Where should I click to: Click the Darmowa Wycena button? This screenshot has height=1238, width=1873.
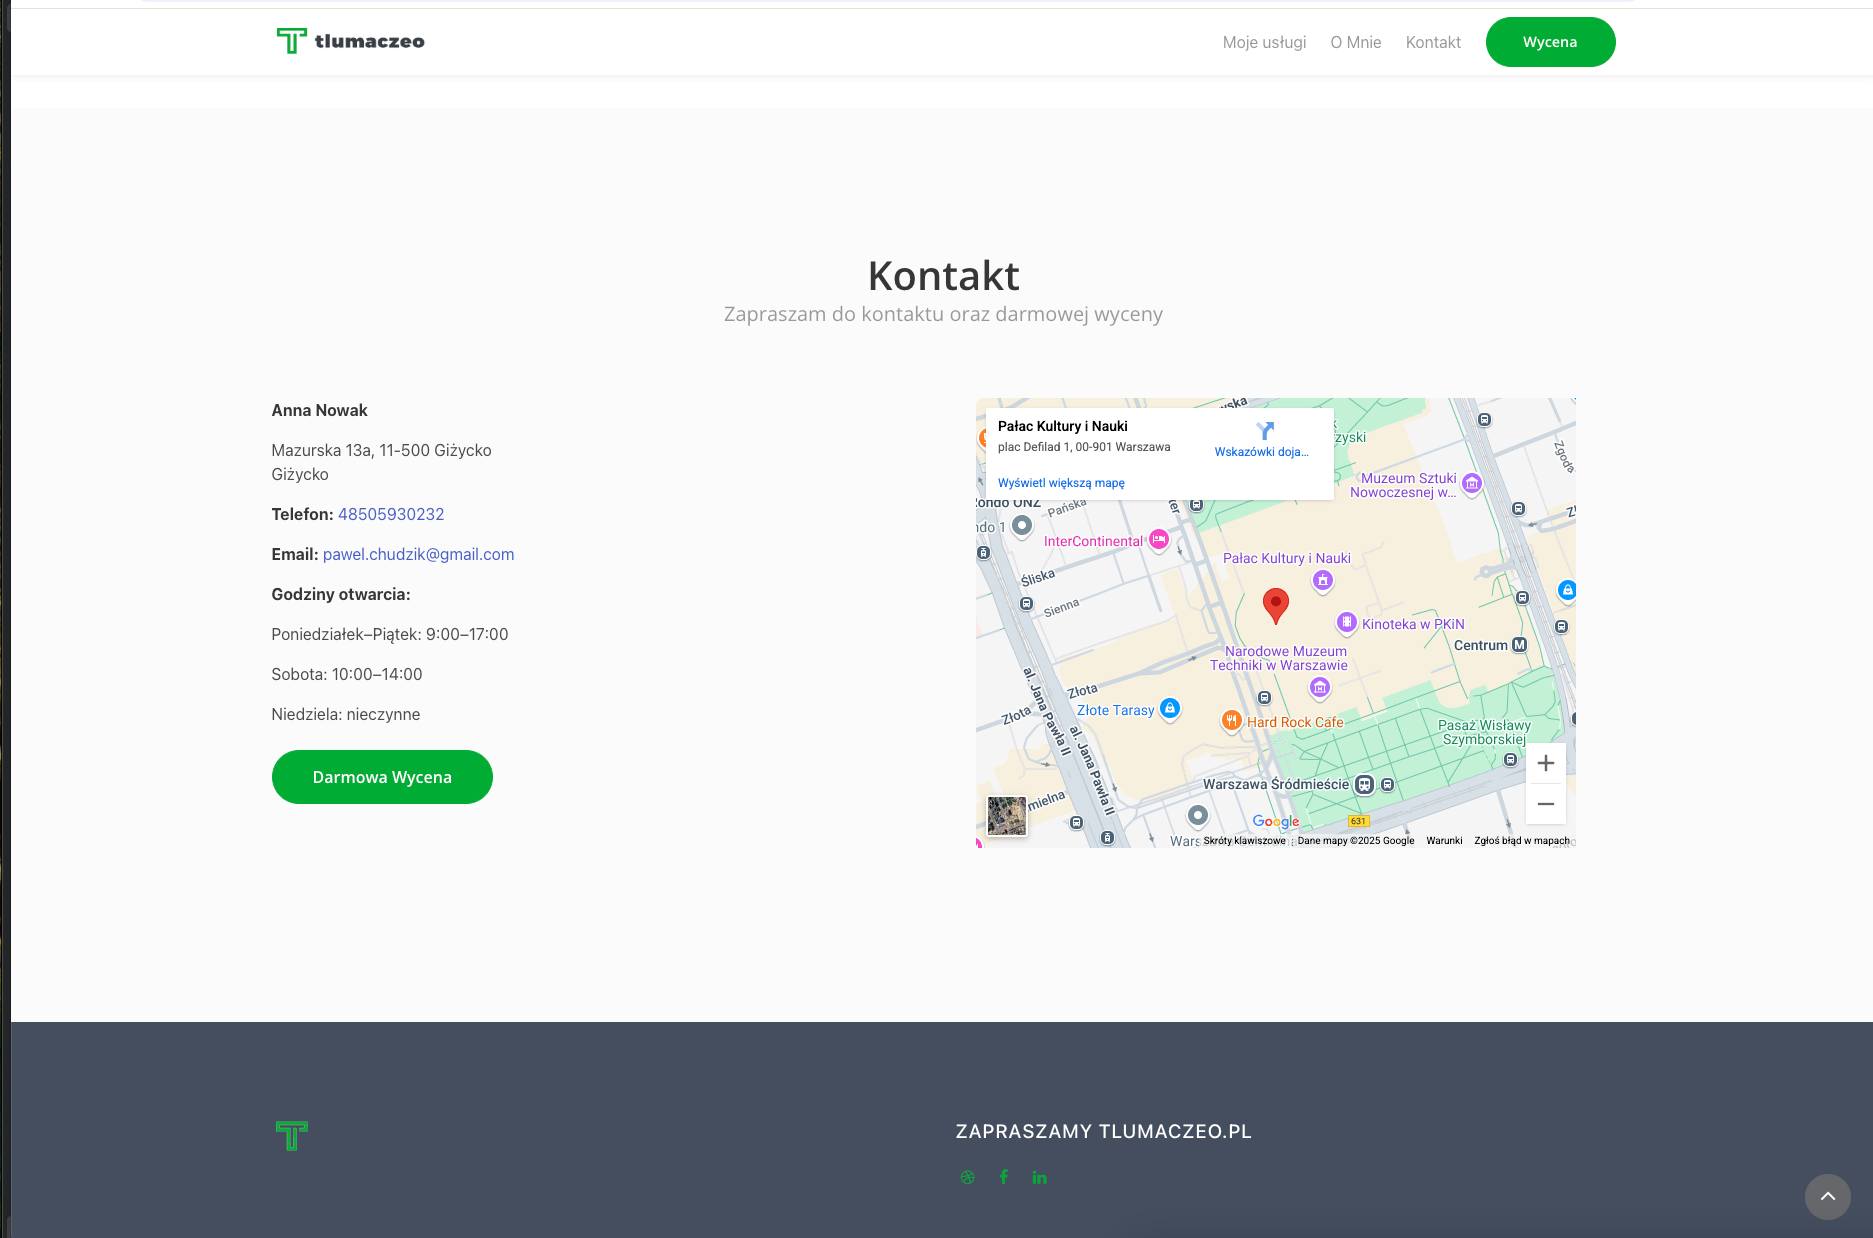pos(382,777)
